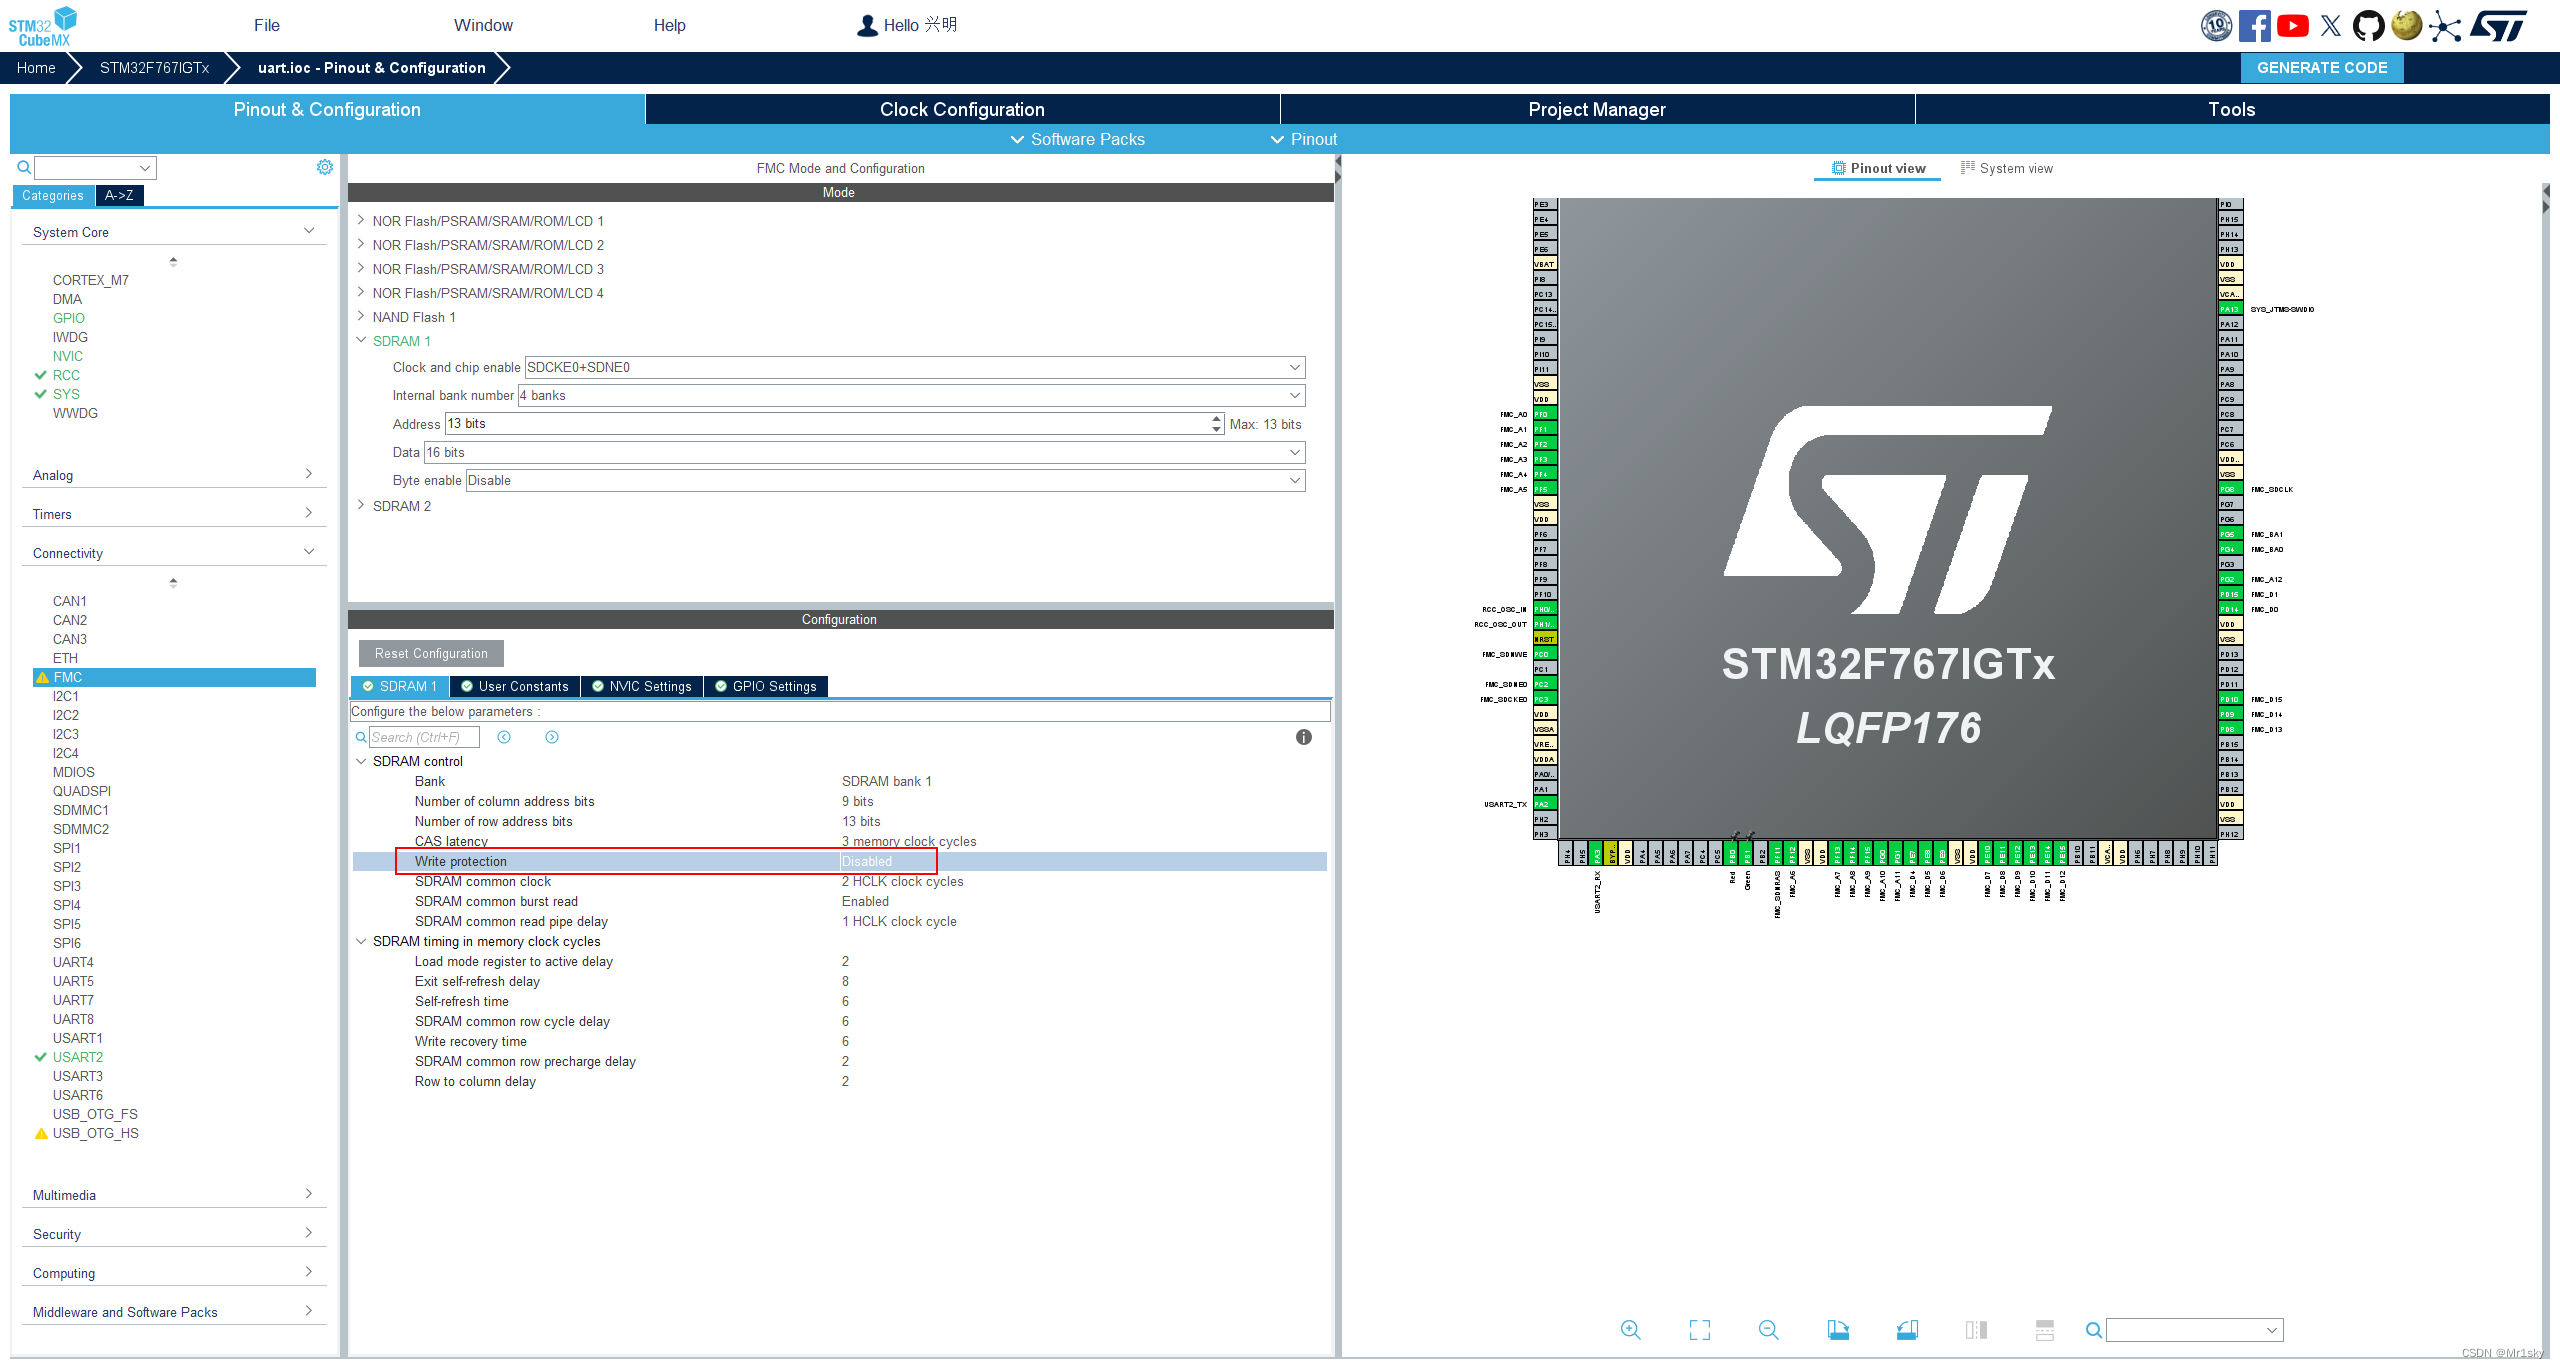This screenshot has height=1369, width=2560.
Task: Zoom in on the chip pinout view
Action: 1630,1330
